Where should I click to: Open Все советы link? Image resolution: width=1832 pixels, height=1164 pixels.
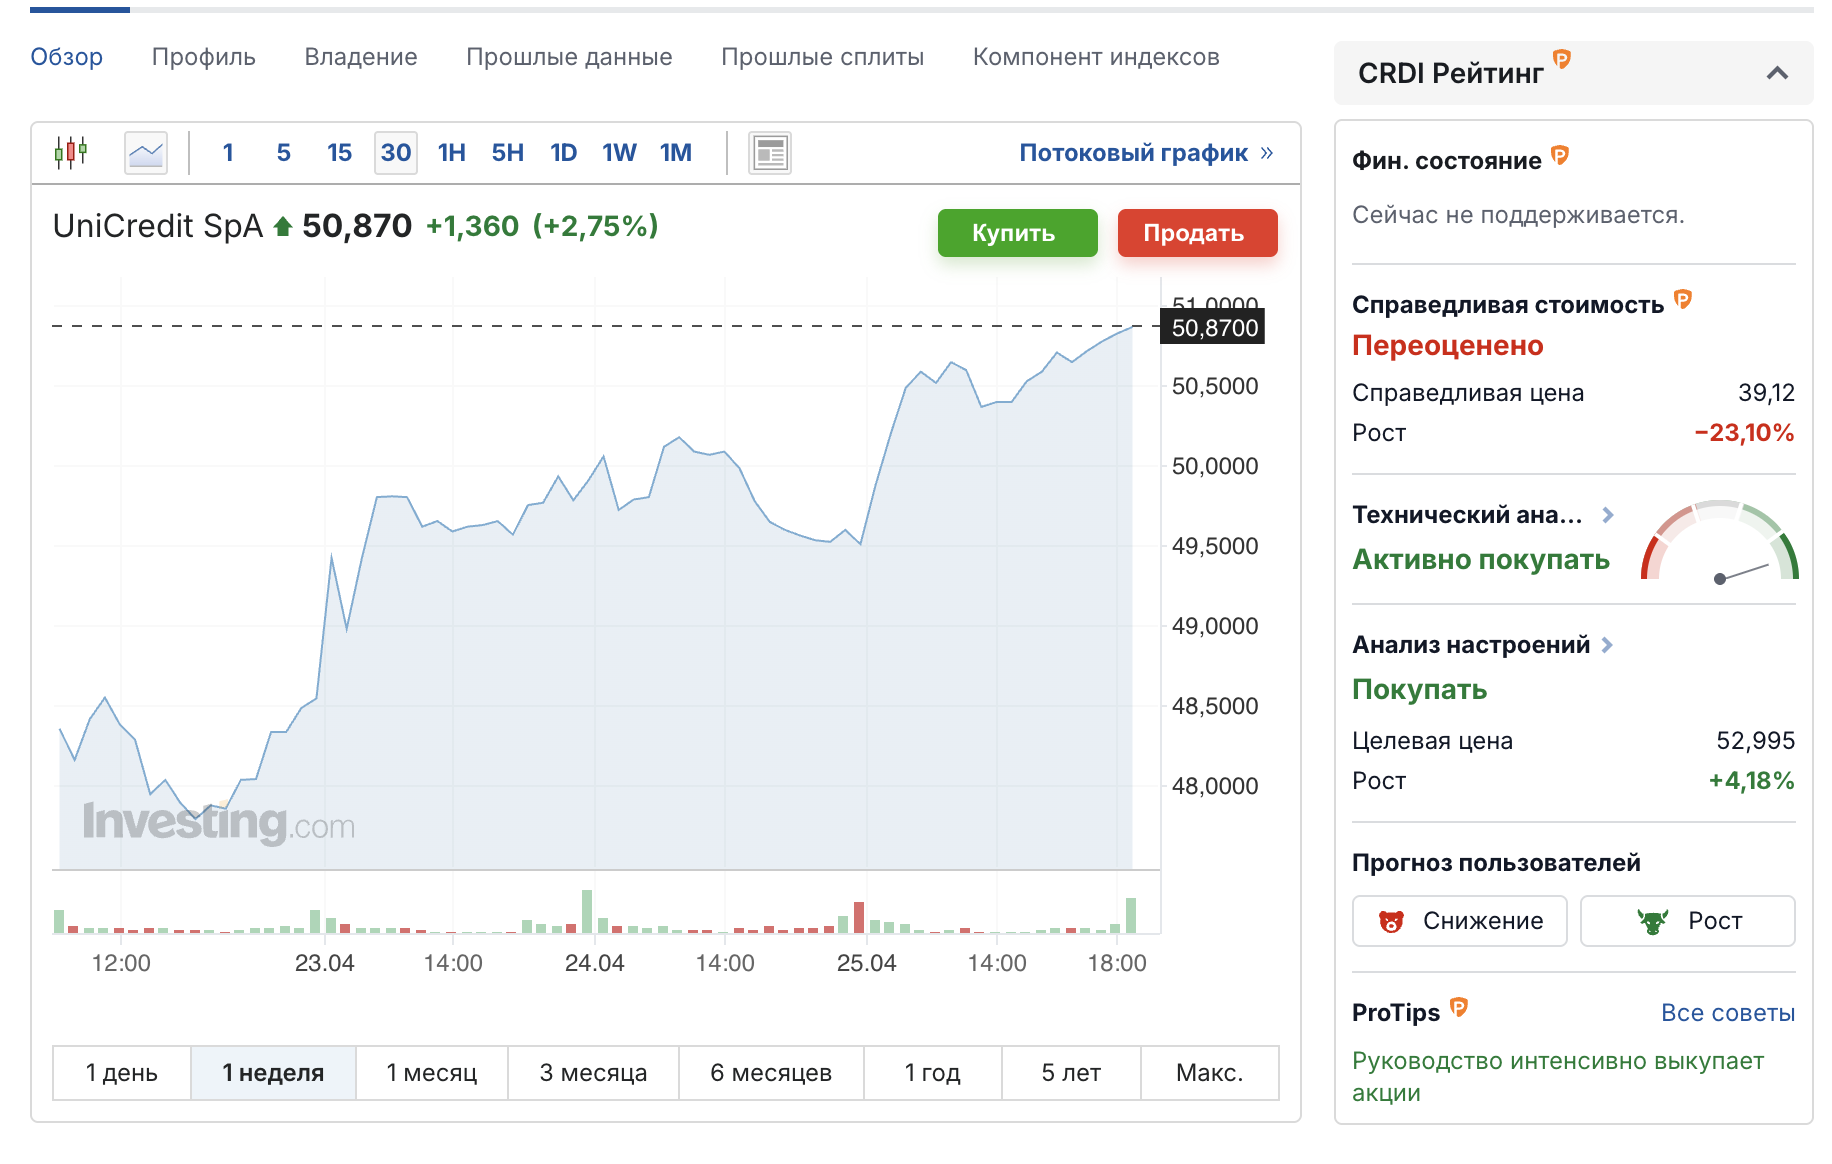point(1728,1013)
